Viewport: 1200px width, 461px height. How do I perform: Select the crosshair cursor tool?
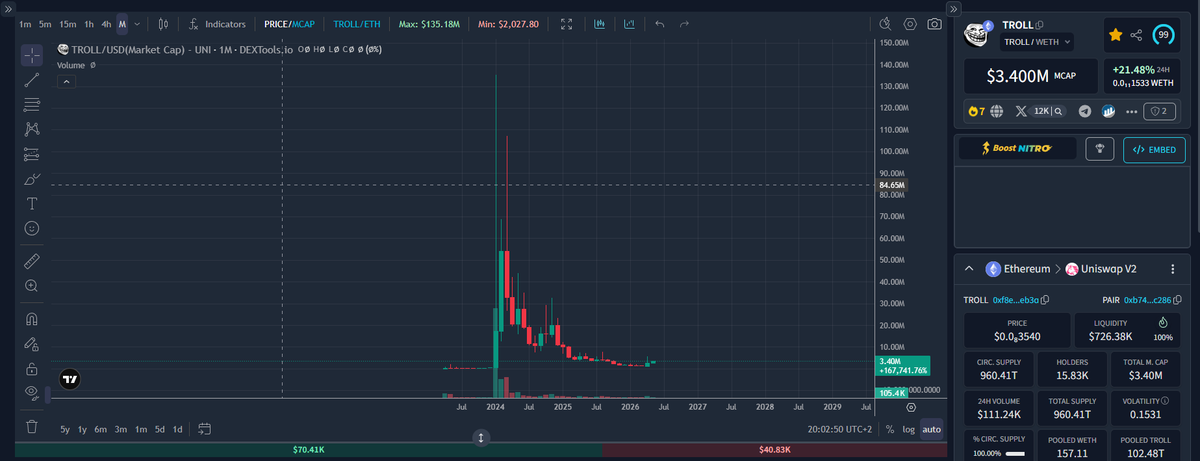click(x=31, y=55)
